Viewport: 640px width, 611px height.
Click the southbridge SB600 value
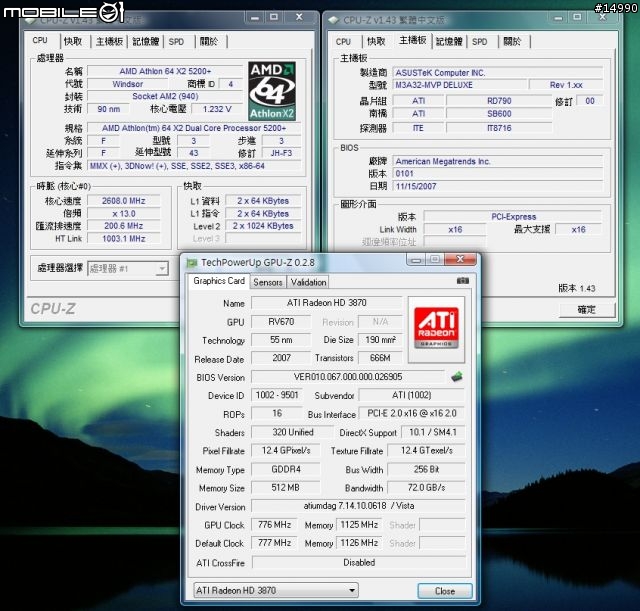point(499,113)
